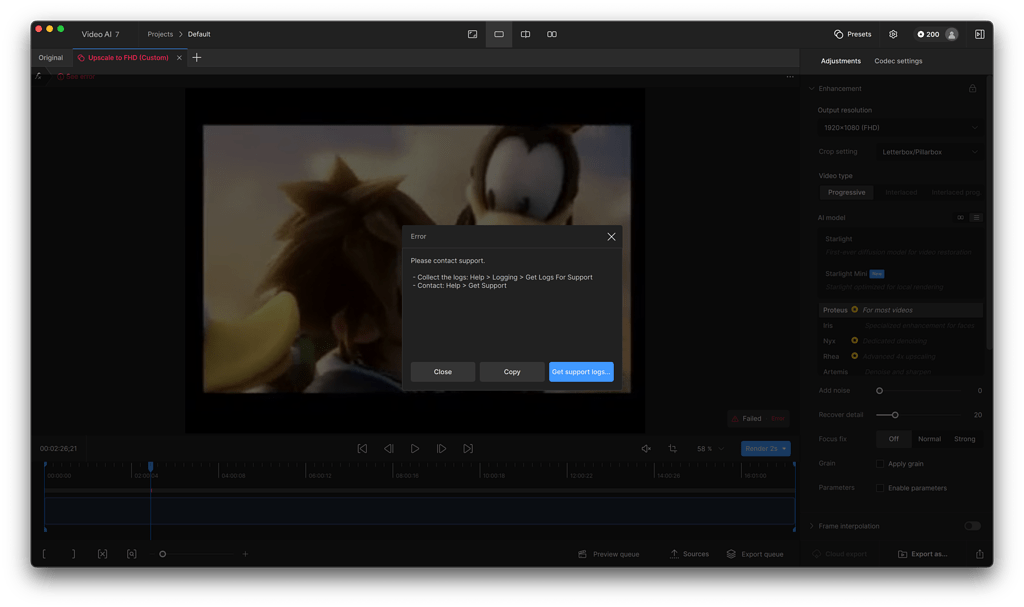Viewport: 1024px width, 607px height.
Task: Open the settings gear icon
Action: (x=893, y=34)
